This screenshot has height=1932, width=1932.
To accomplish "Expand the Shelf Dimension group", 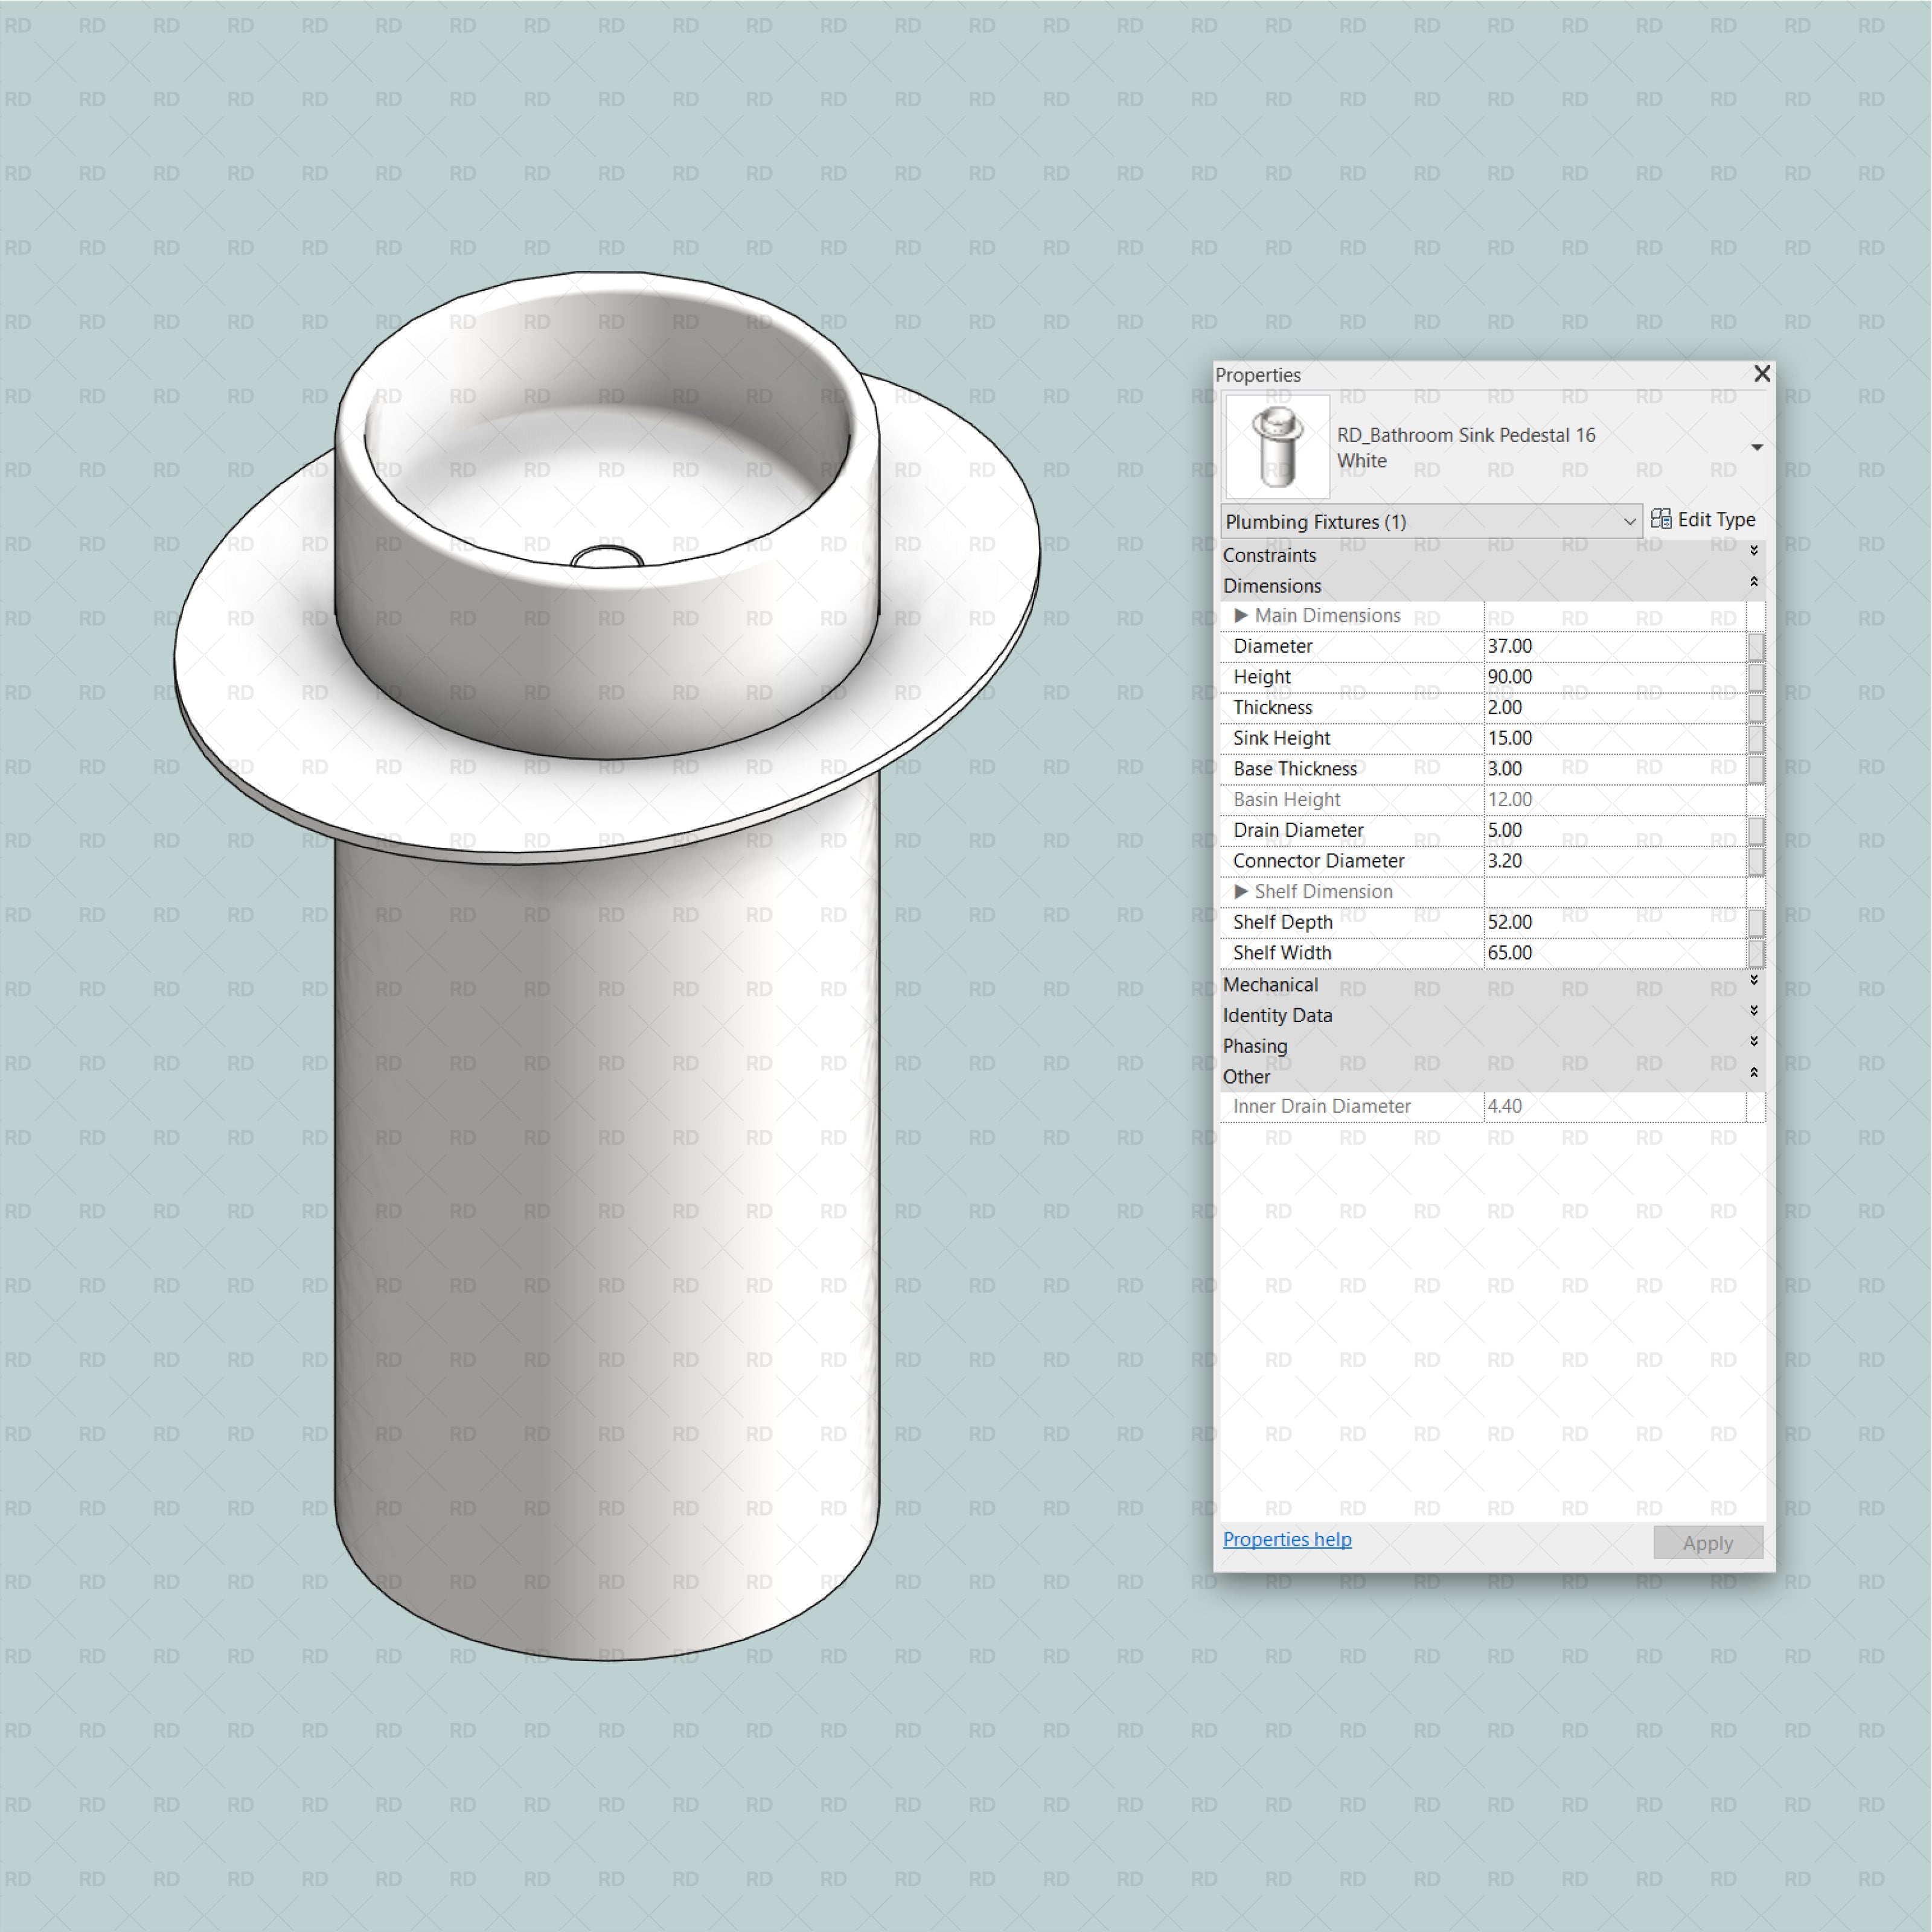I will pyautogui.click(x=1241, y=891).
